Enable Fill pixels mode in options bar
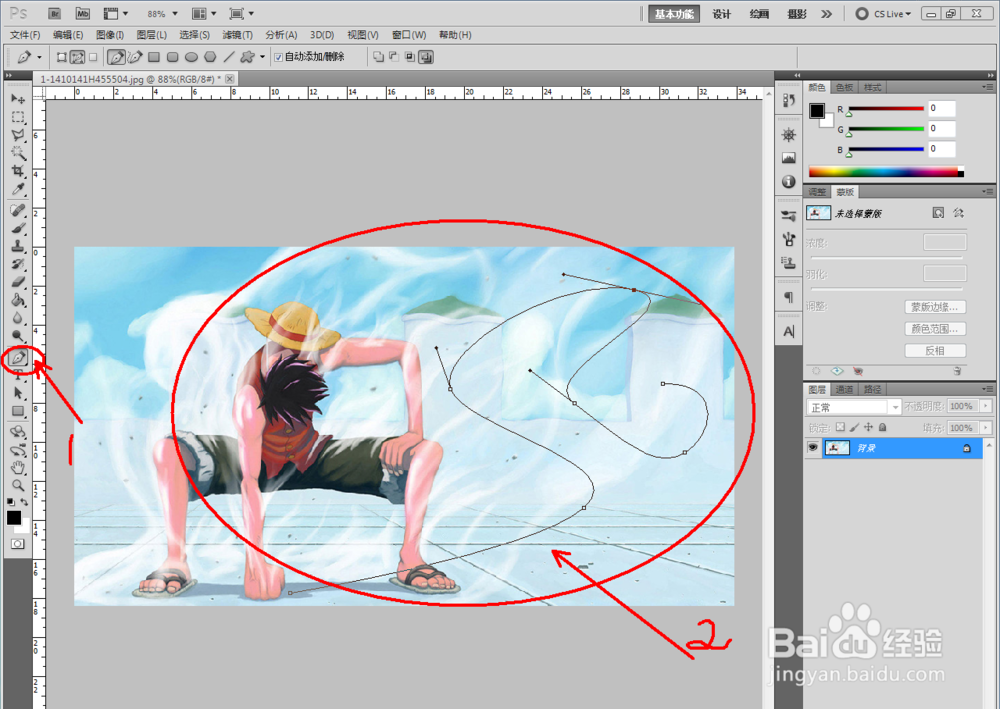The height and width of the screenshot is (709, 1000). pos(93,57)
